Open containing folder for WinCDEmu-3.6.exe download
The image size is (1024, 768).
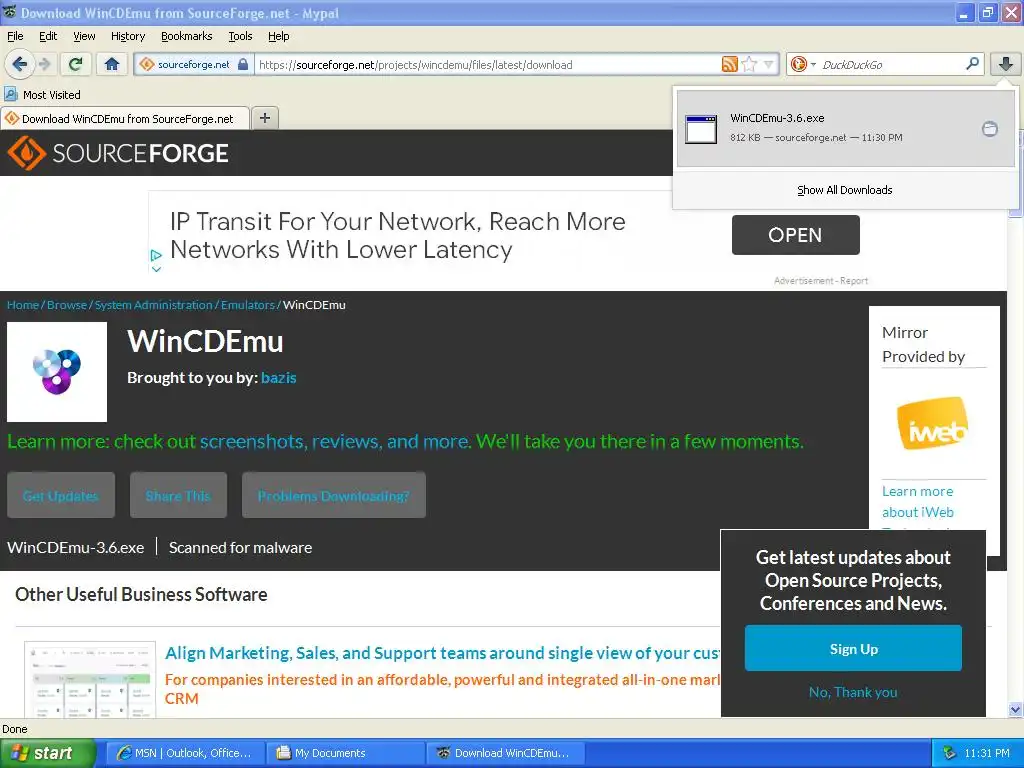pyautogui.click(x=990, y=129)
